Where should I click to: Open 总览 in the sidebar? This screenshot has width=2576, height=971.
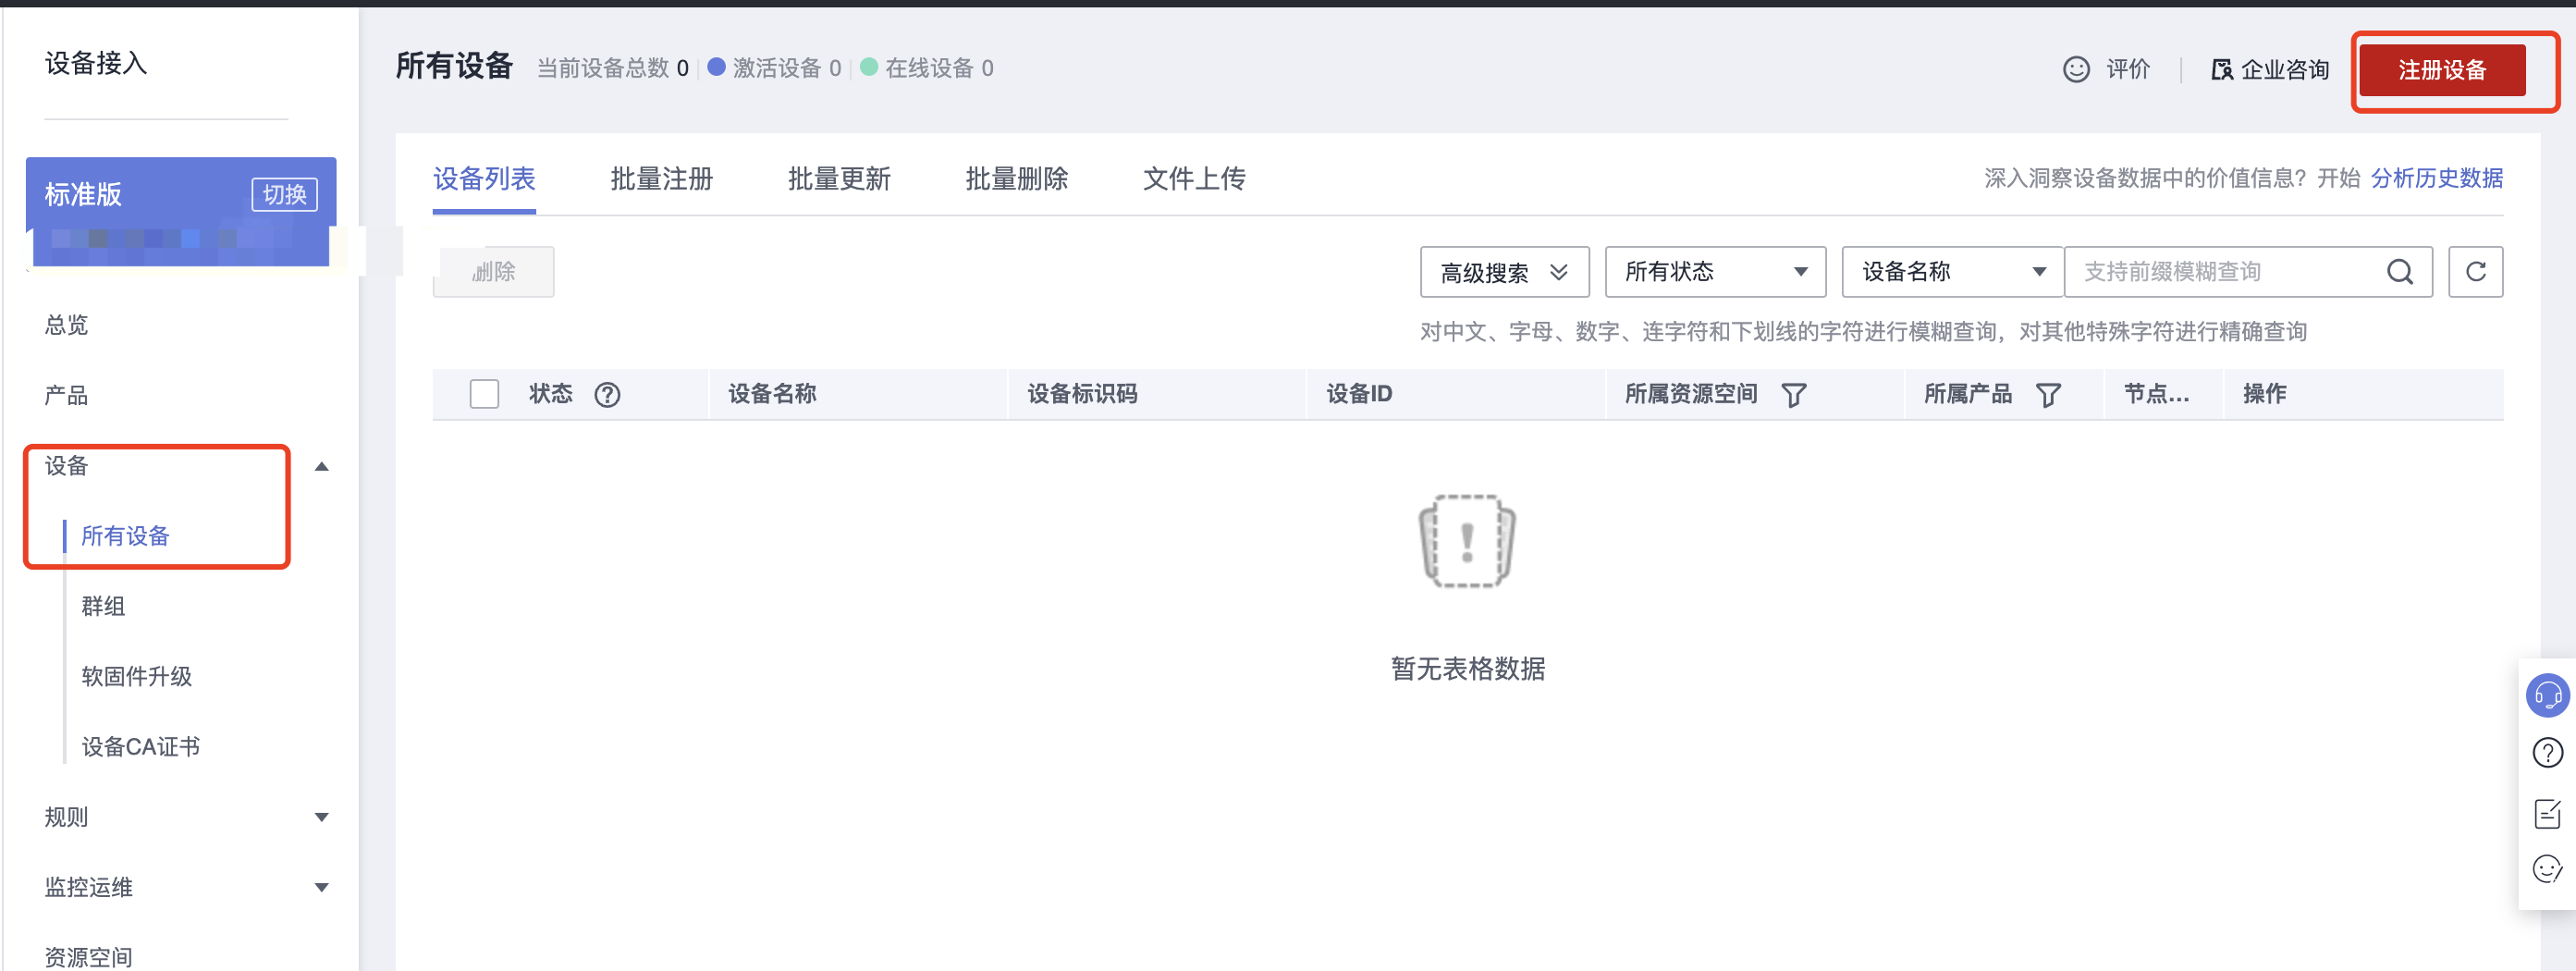click(66, 325)
